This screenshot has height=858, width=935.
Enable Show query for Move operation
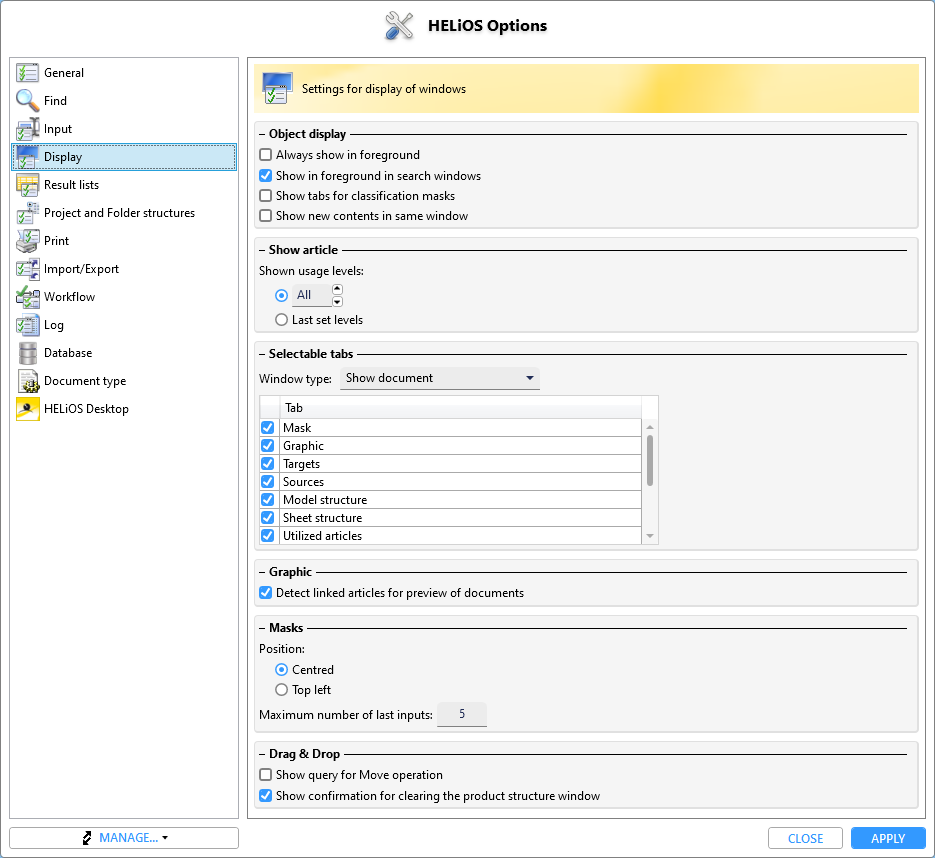pyautogui.click(x=265, y=775)
